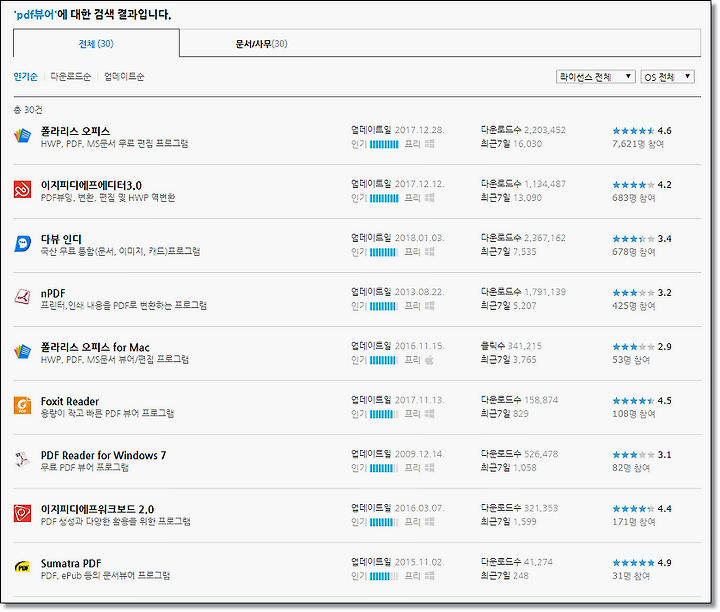This screenshot has width=720, height=612.
Task: Click download count 41,274
Action: [538, 562]
